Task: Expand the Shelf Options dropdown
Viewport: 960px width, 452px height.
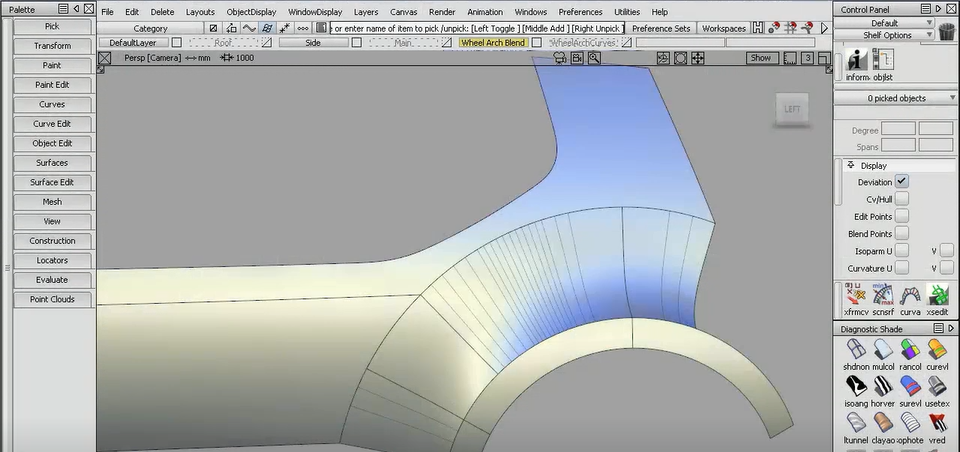Action: coord(885,35)
